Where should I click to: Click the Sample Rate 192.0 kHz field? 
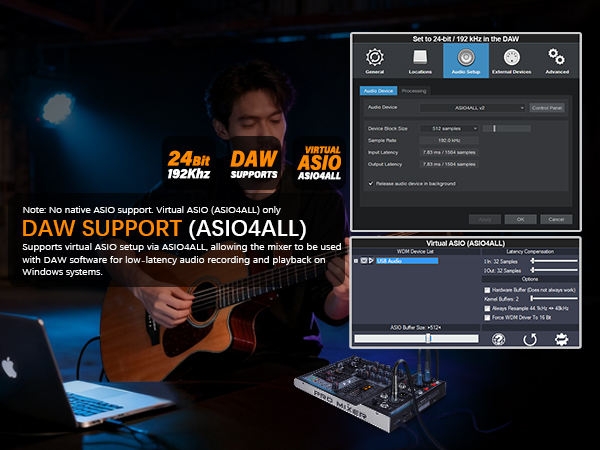pyautogui.click(x=449, y=140)
